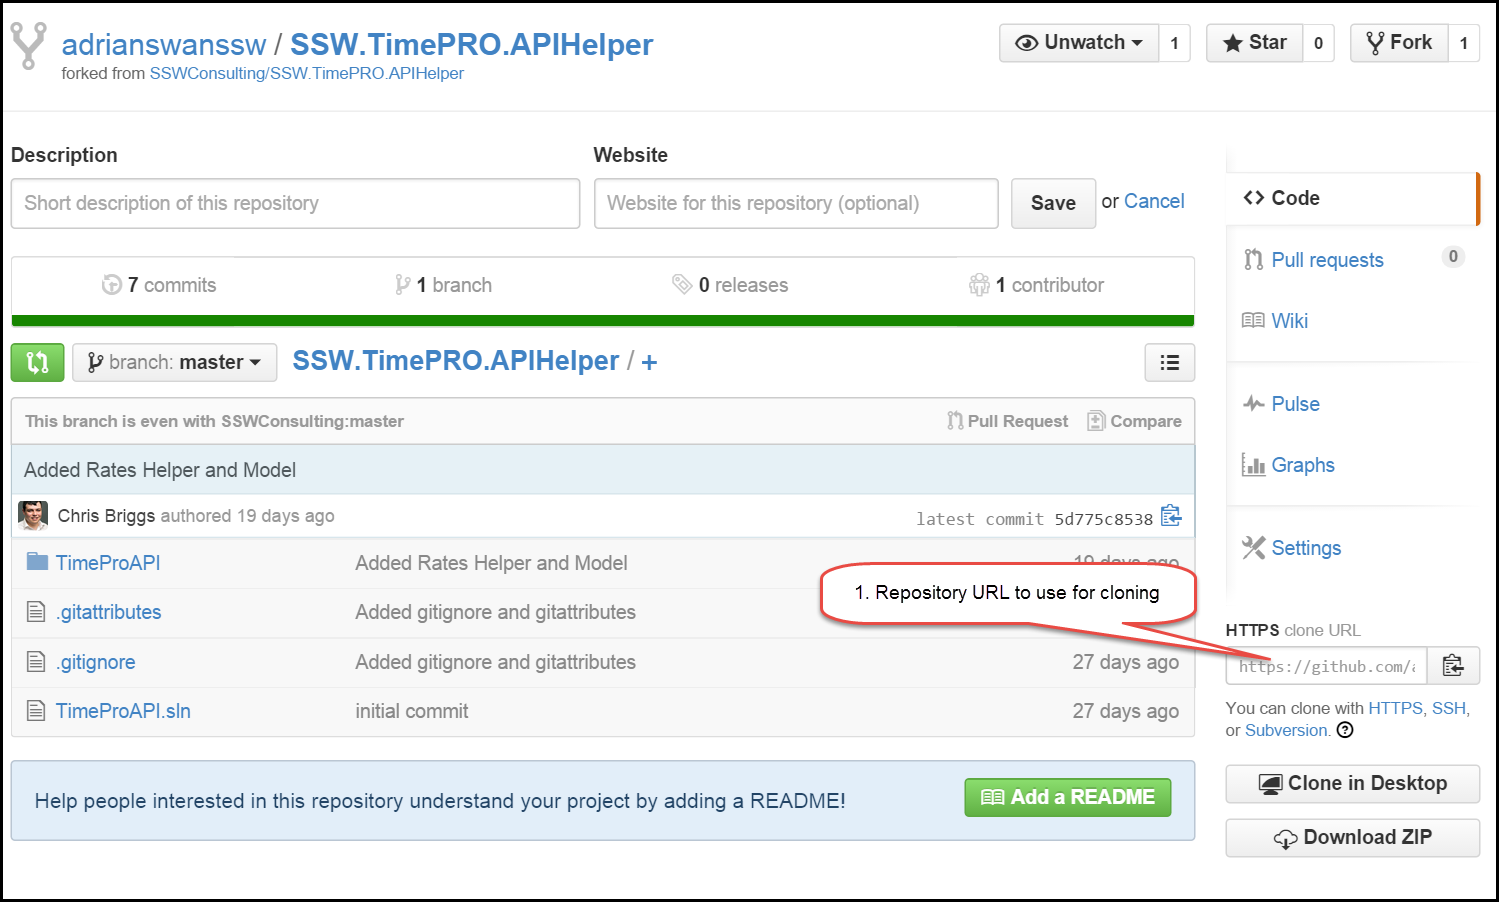Image resolution: width=1499 pixels, height=902 pixels.
Task: Open the TimeProAPI folder
Action: 108,563
